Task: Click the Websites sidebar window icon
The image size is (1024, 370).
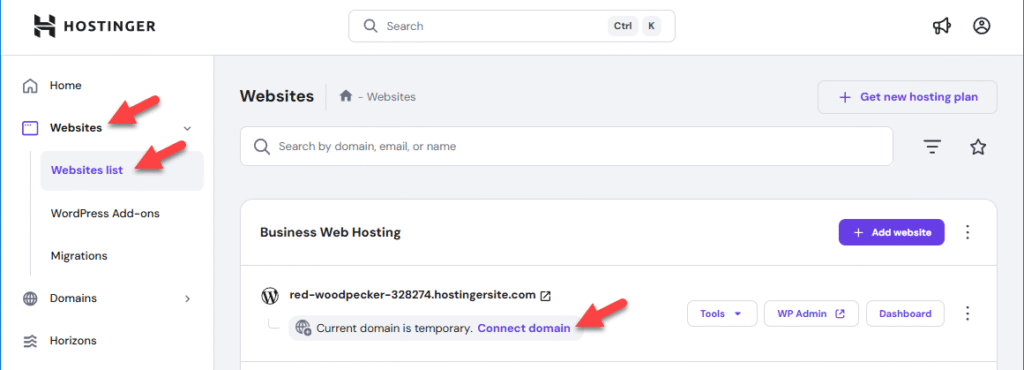Action: point(30,129)
